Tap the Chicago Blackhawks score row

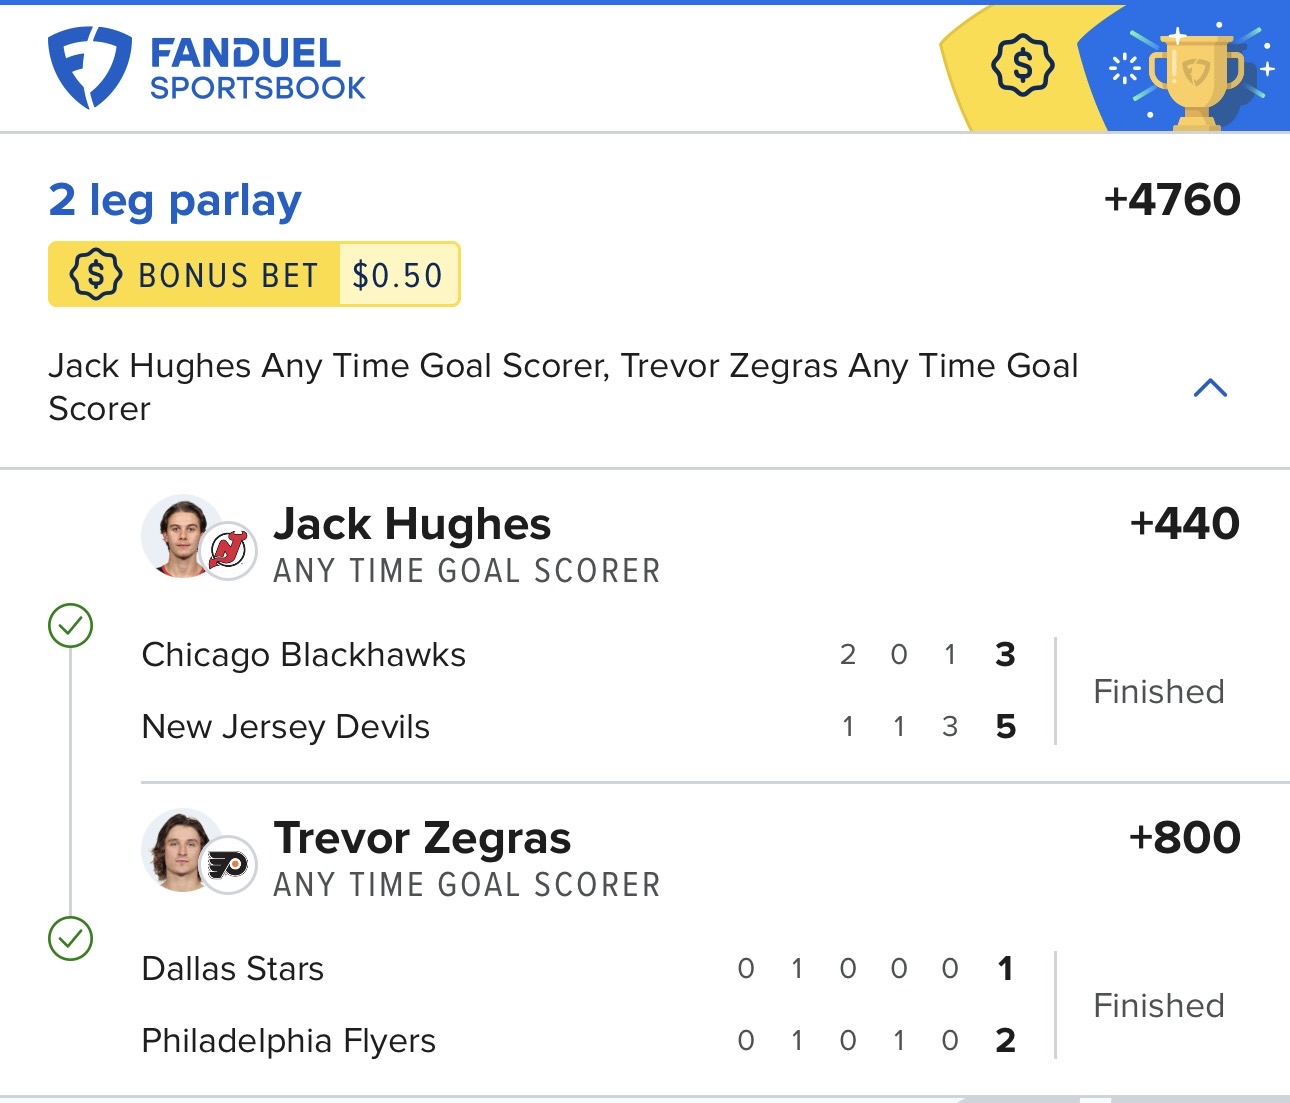[578, 655]
